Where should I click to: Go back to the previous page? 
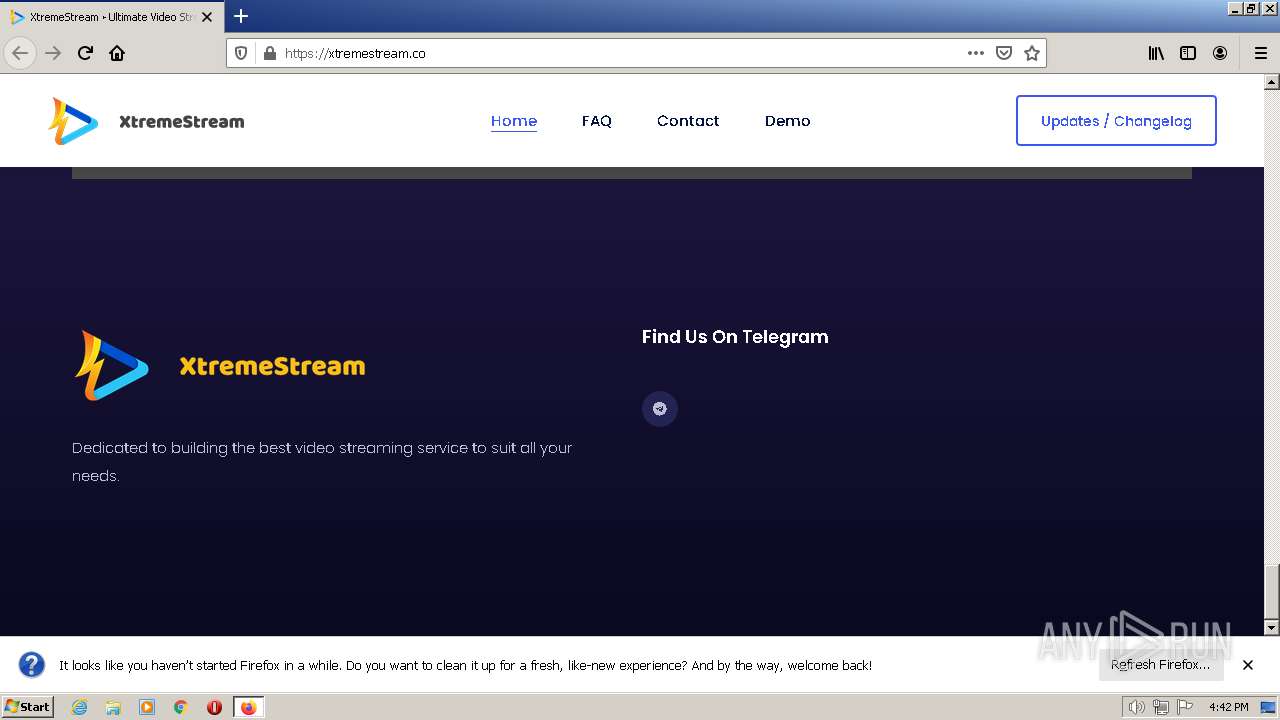coord(20,53)
